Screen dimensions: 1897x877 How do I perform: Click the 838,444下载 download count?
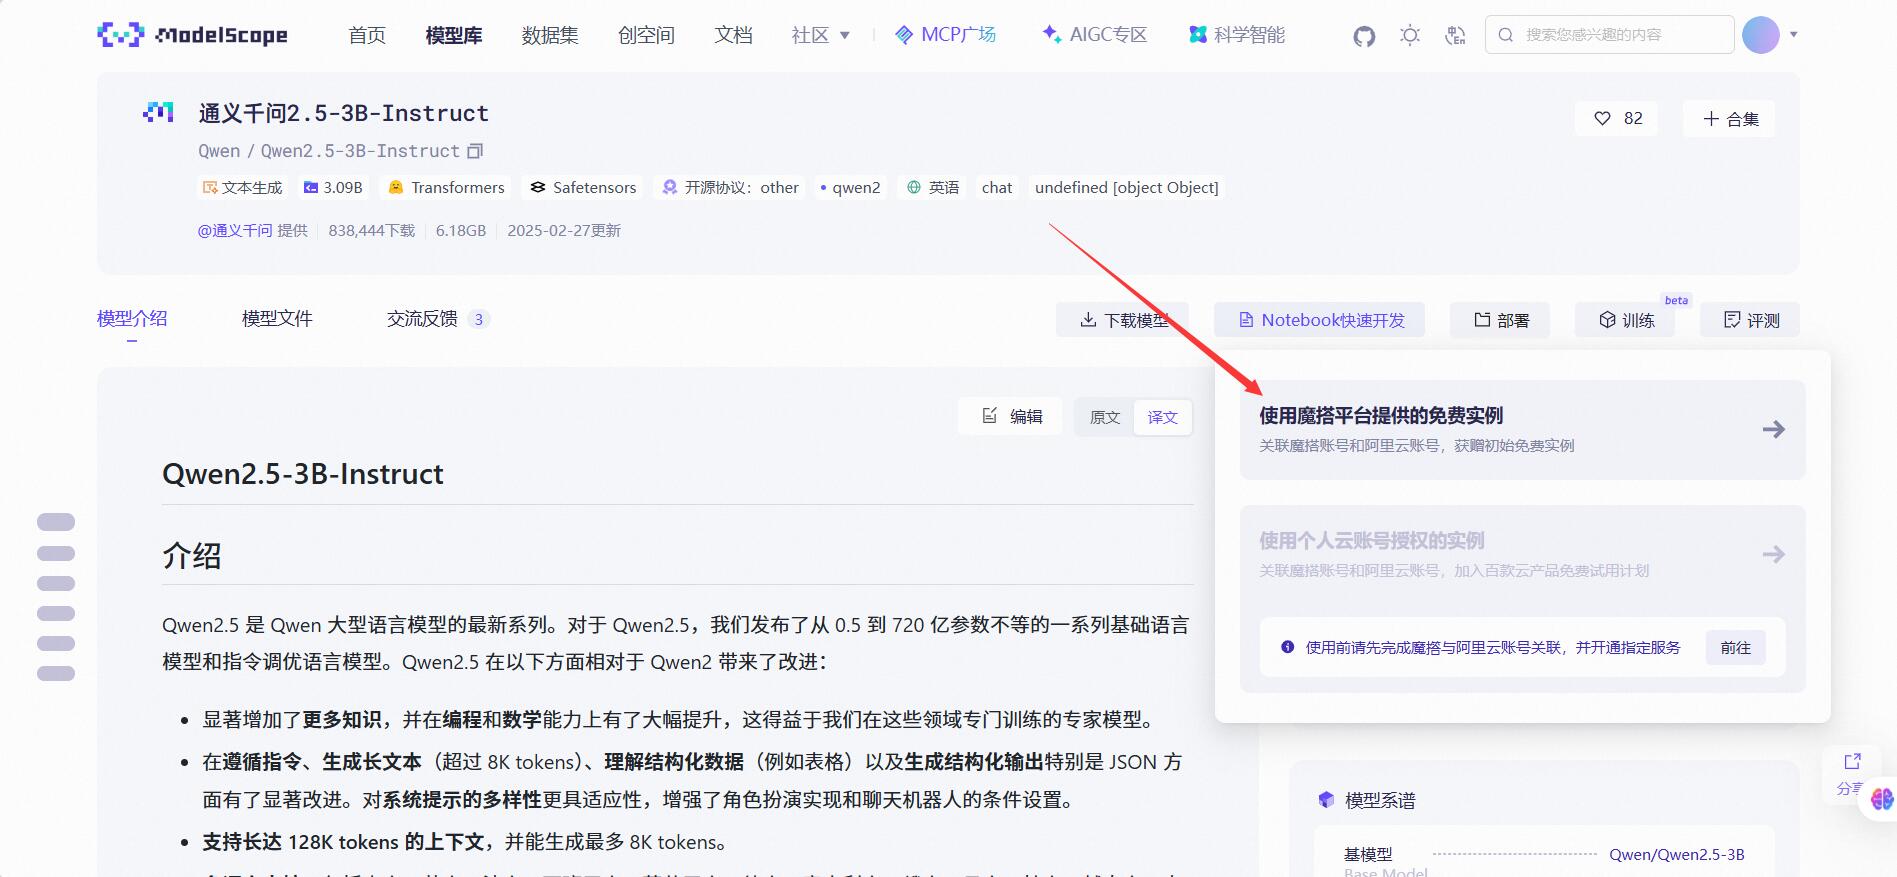(371, 231)
